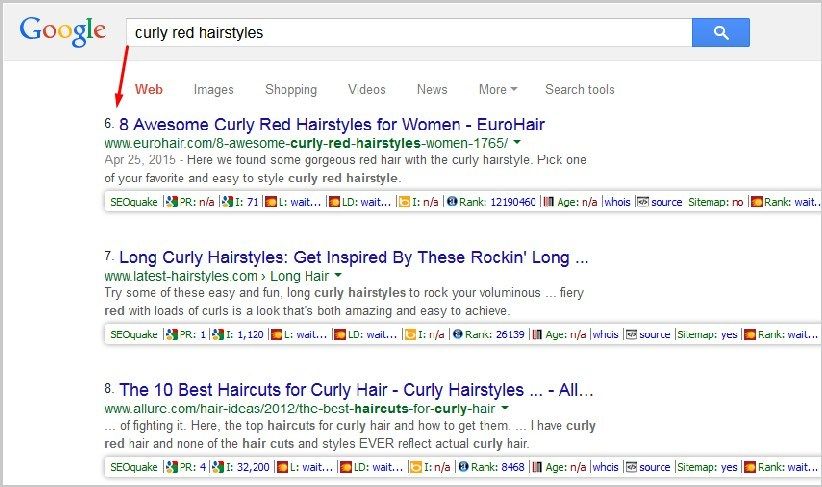Viewport: 822px width, 487px height.
Task: Open the Videos tab
Action: coord(367,90)
